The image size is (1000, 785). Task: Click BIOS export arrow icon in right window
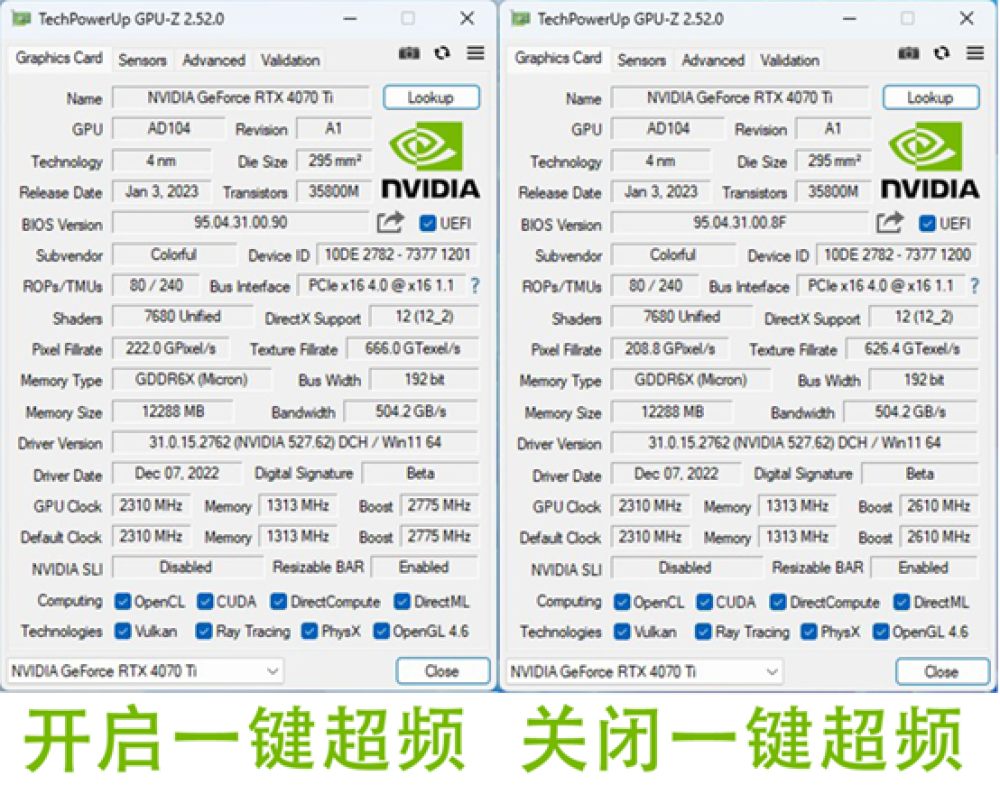click(x=889, y=223)
